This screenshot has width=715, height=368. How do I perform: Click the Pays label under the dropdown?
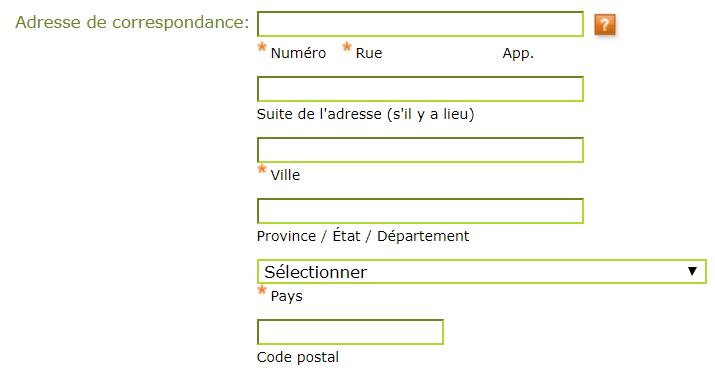pyautogui.click(x=286, y=296)
